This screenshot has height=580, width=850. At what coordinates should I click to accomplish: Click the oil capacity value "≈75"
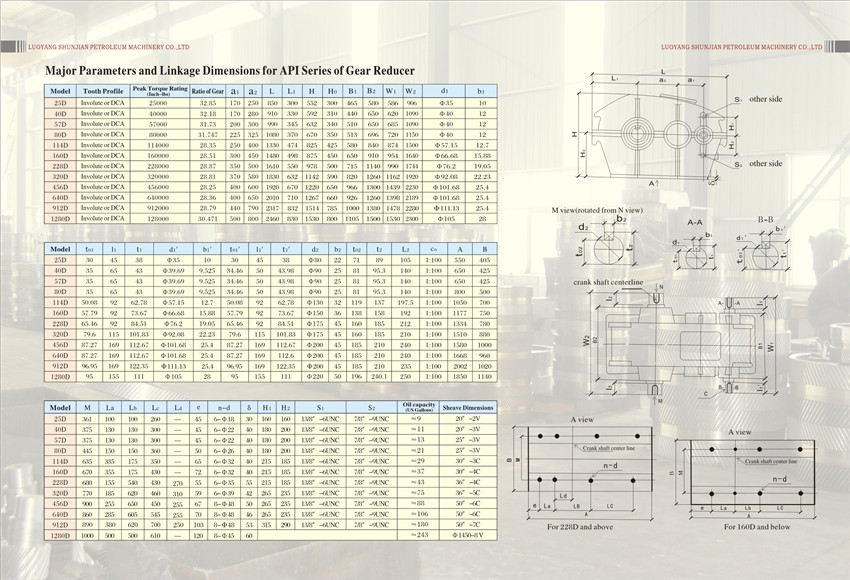[x=418, y=493]
